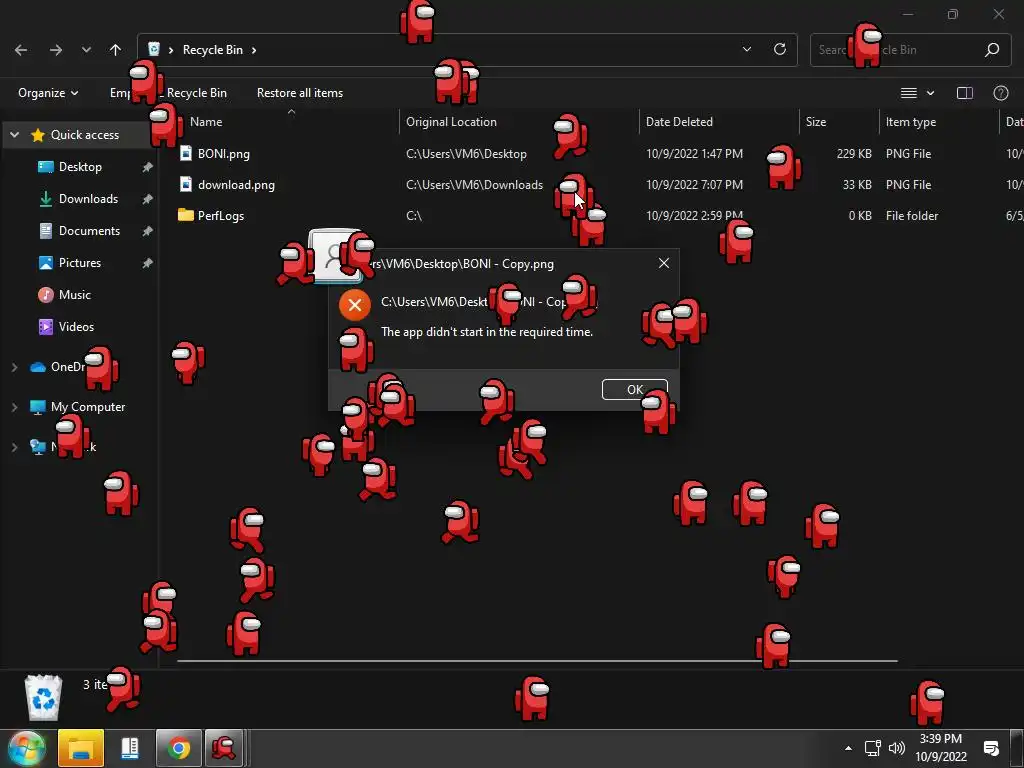1024x768 pixels.
Task: Open address bar history dropdown arrow
Action: click(x=746, y=50)
